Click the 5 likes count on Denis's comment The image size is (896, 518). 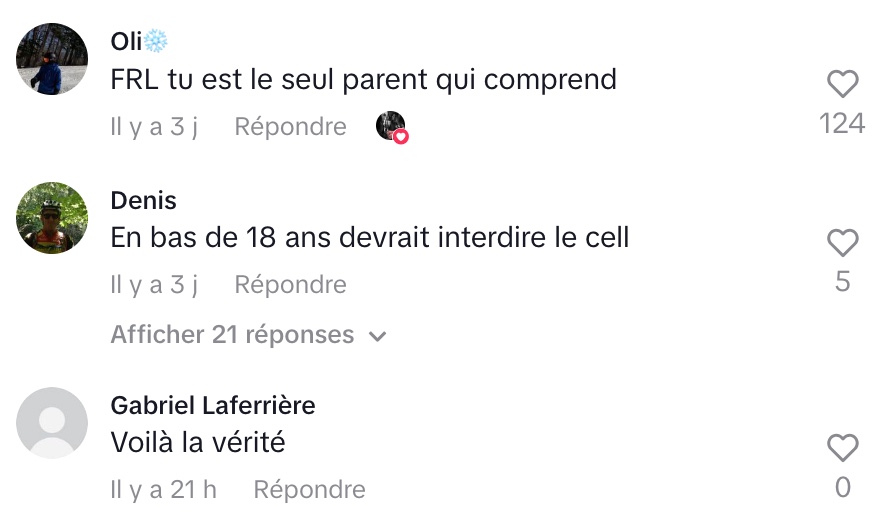coord(842,281)
